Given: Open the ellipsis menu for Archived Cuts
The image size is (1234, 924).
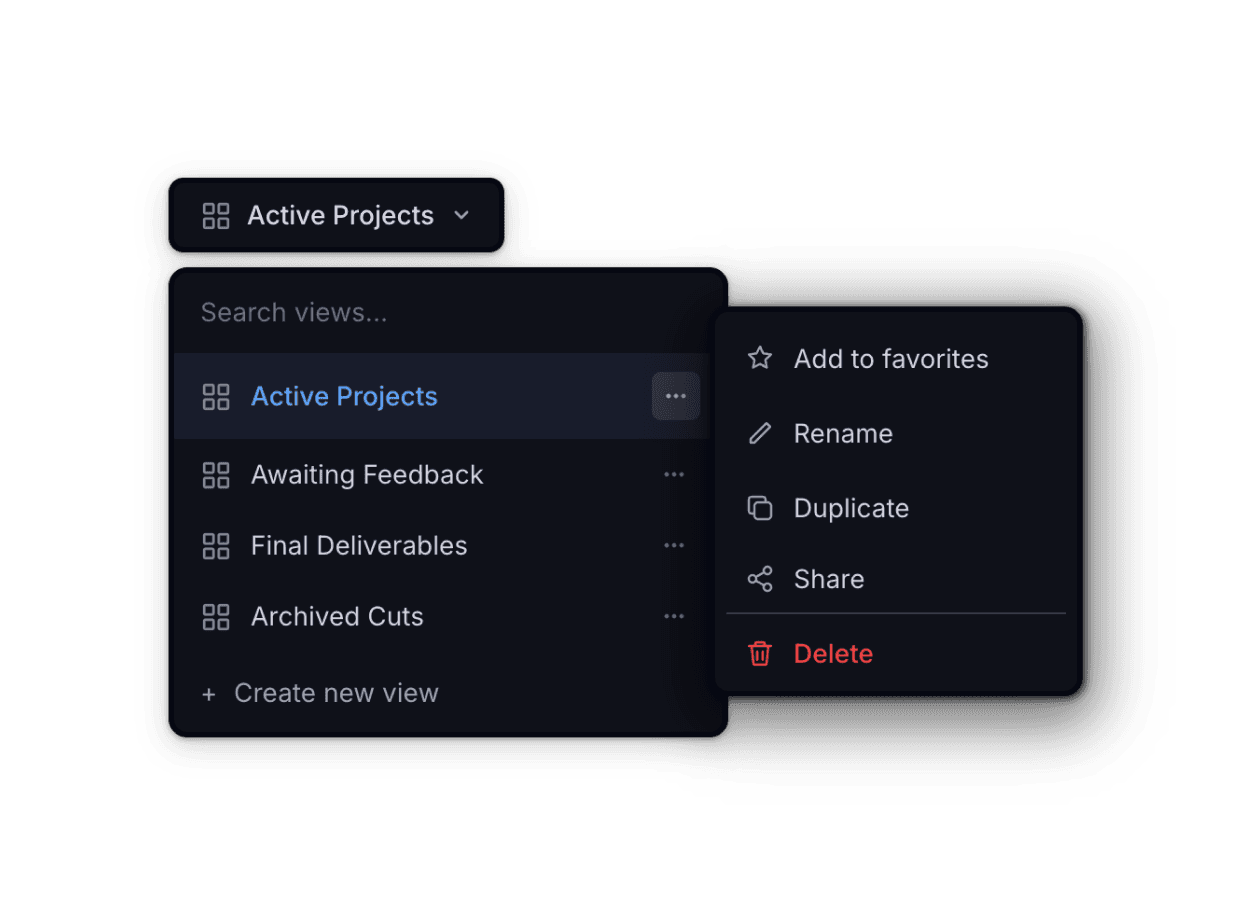Looking at the screenshot, I should [x=674, y=616].
